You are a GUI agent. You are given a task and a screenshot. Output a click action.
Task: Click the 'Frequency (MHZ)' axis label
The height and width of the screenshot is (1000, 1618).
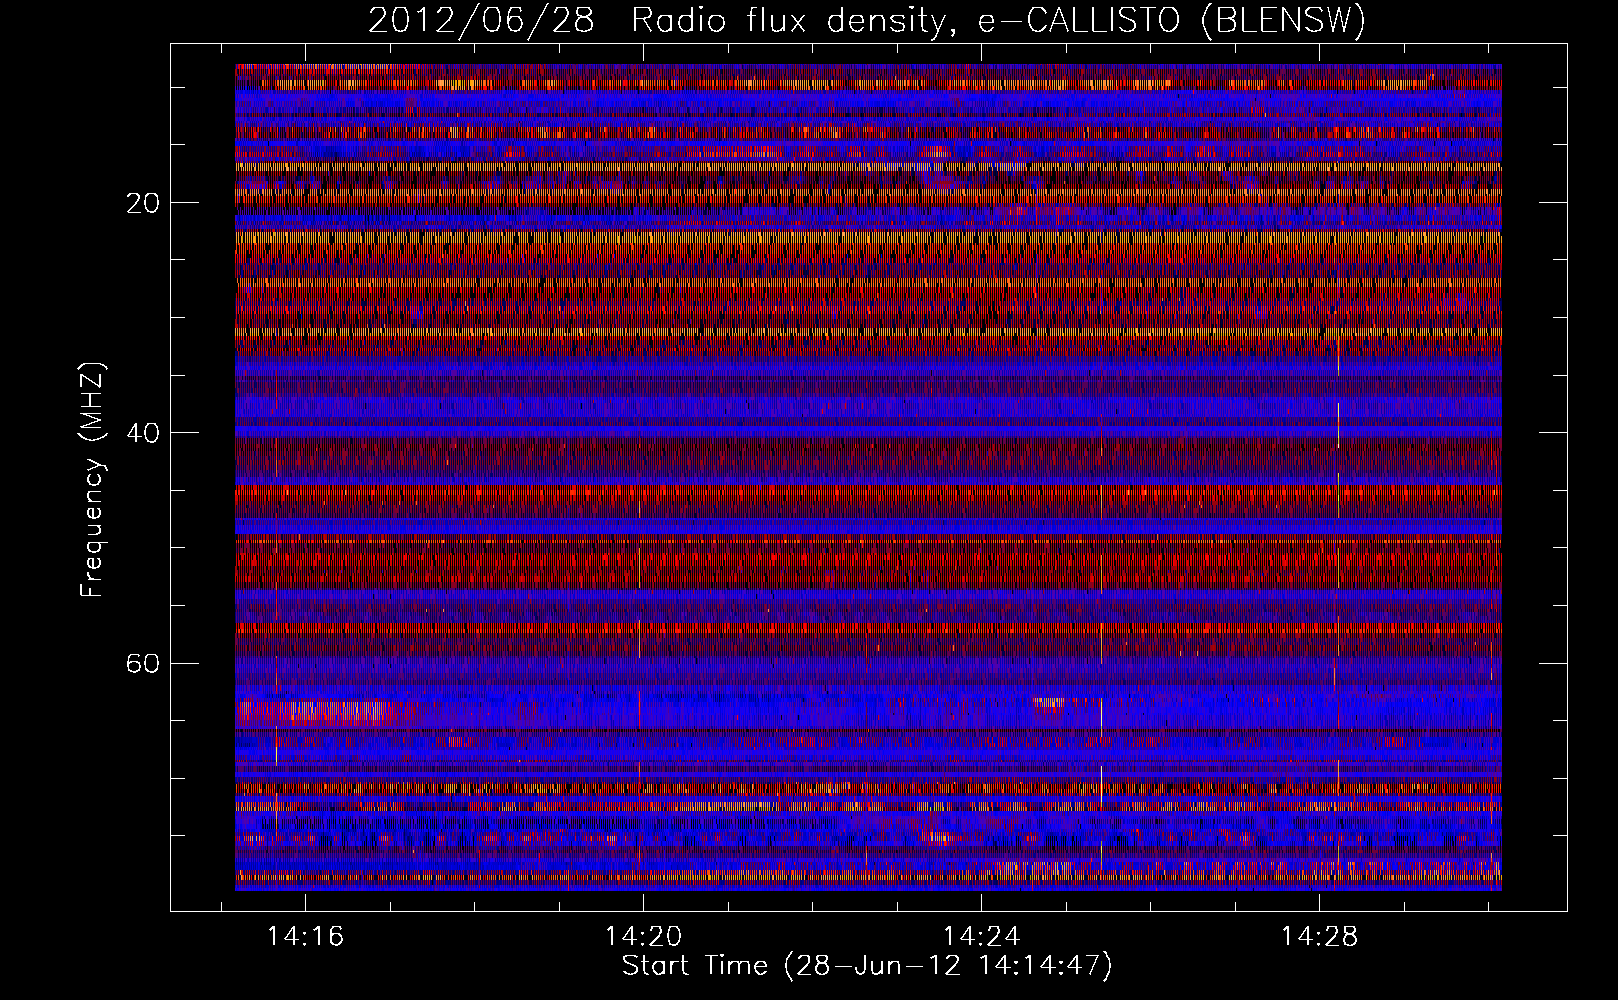pyautogui.click(x=92, y=480)
